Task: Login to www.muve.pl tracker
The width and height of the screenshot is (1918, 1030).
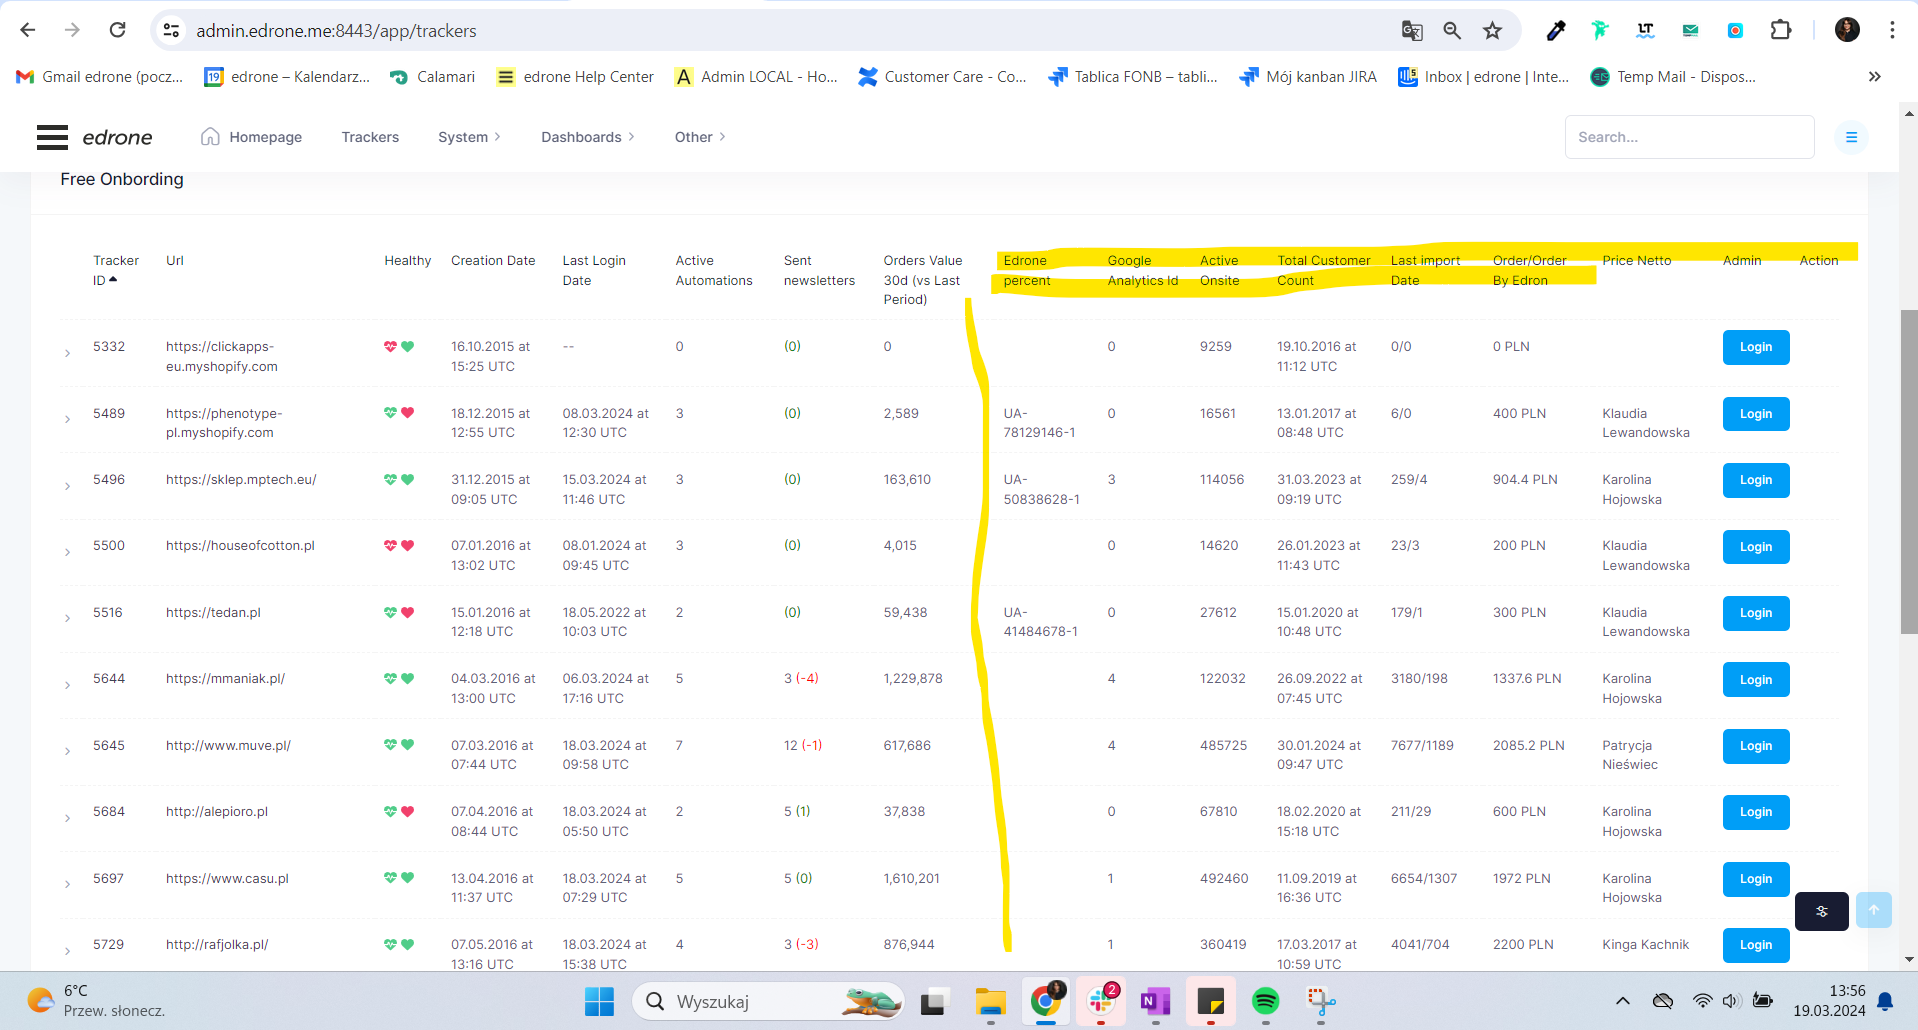Action: tap(1755, 746)
